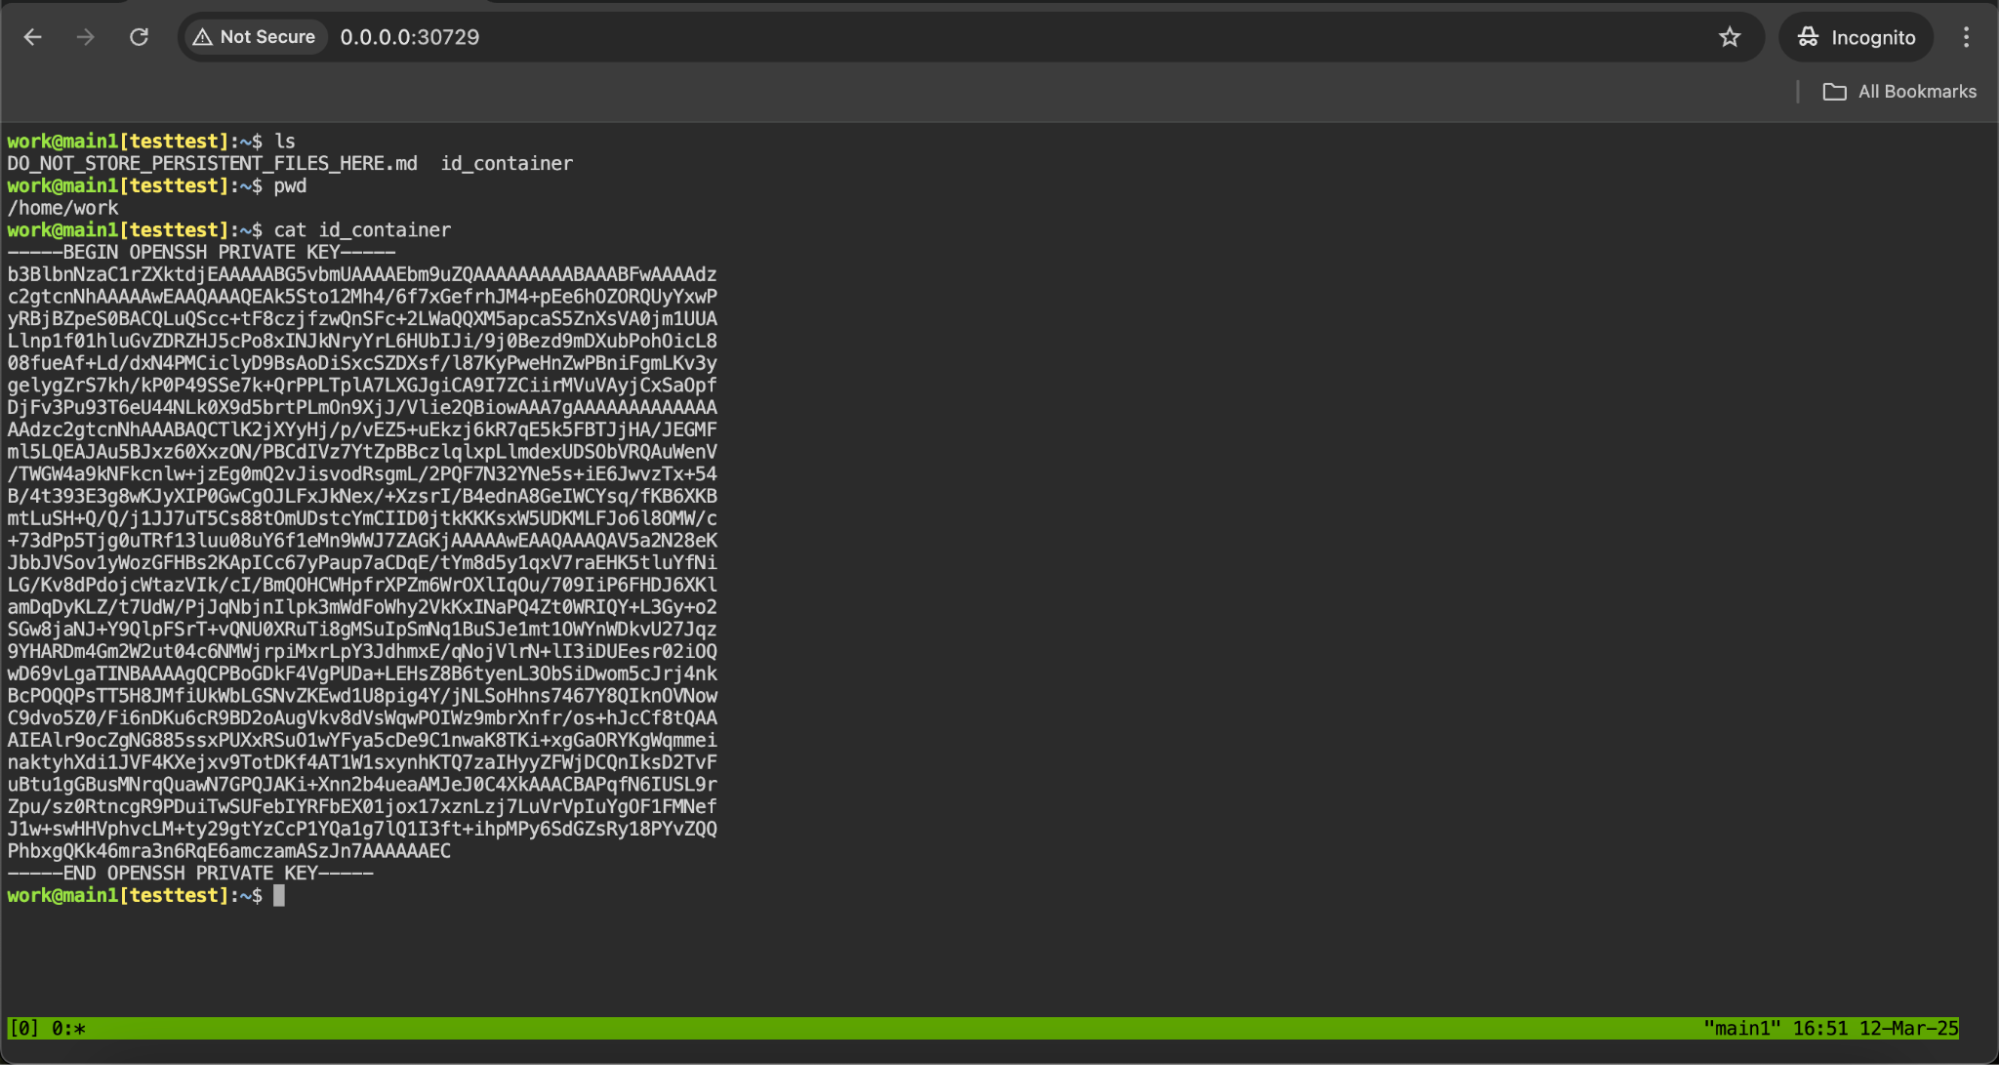Select the id_container filename in ls output
This screenshot has width=1999, height=1065.
coord(507,163)
